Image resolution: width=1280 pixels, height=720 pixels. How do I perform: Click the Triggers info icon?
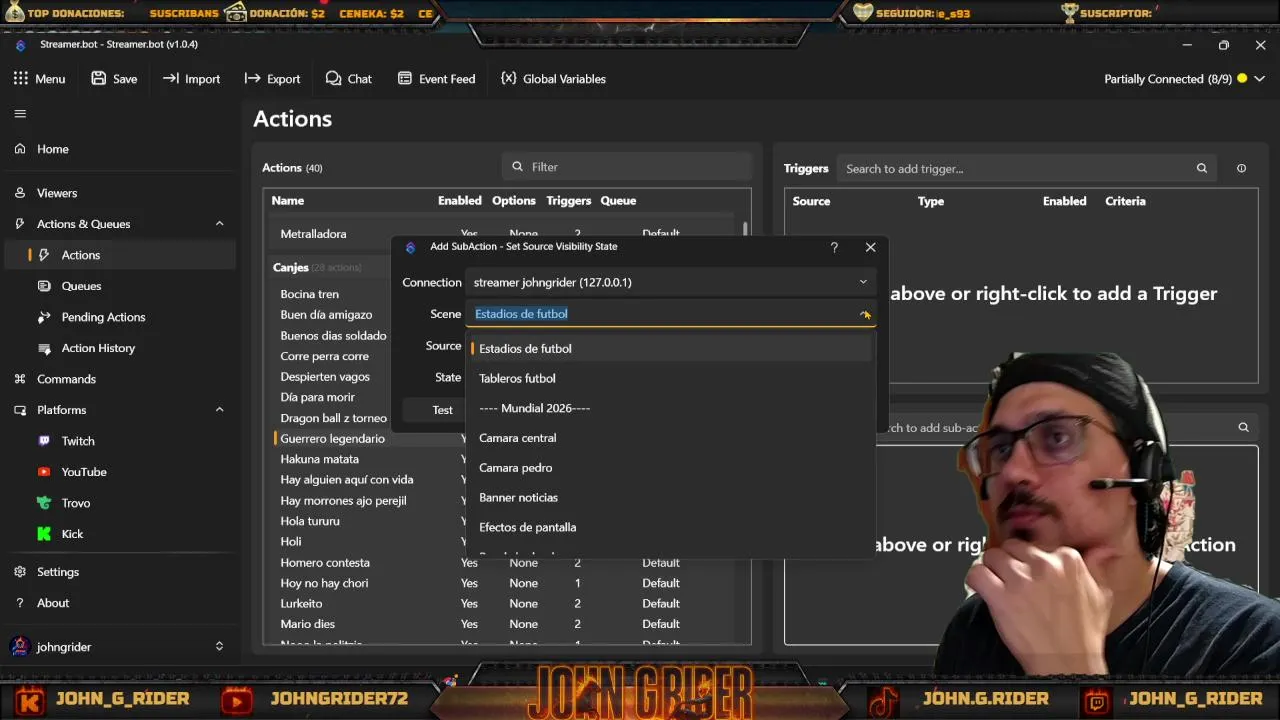coord(1241,169)
